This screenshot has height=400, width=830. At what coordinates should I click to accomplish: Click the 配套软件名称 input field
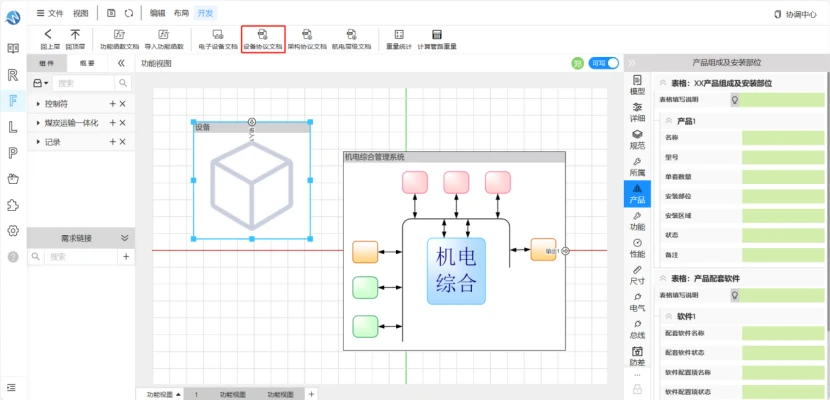point(783,333)
